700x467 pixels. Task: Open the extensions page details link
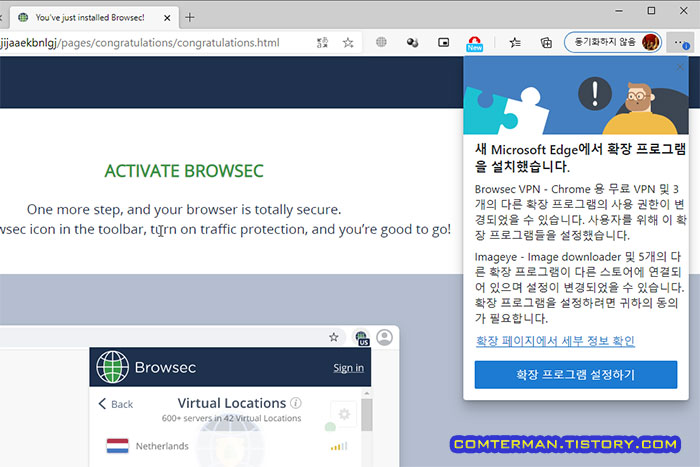(555, 341)
